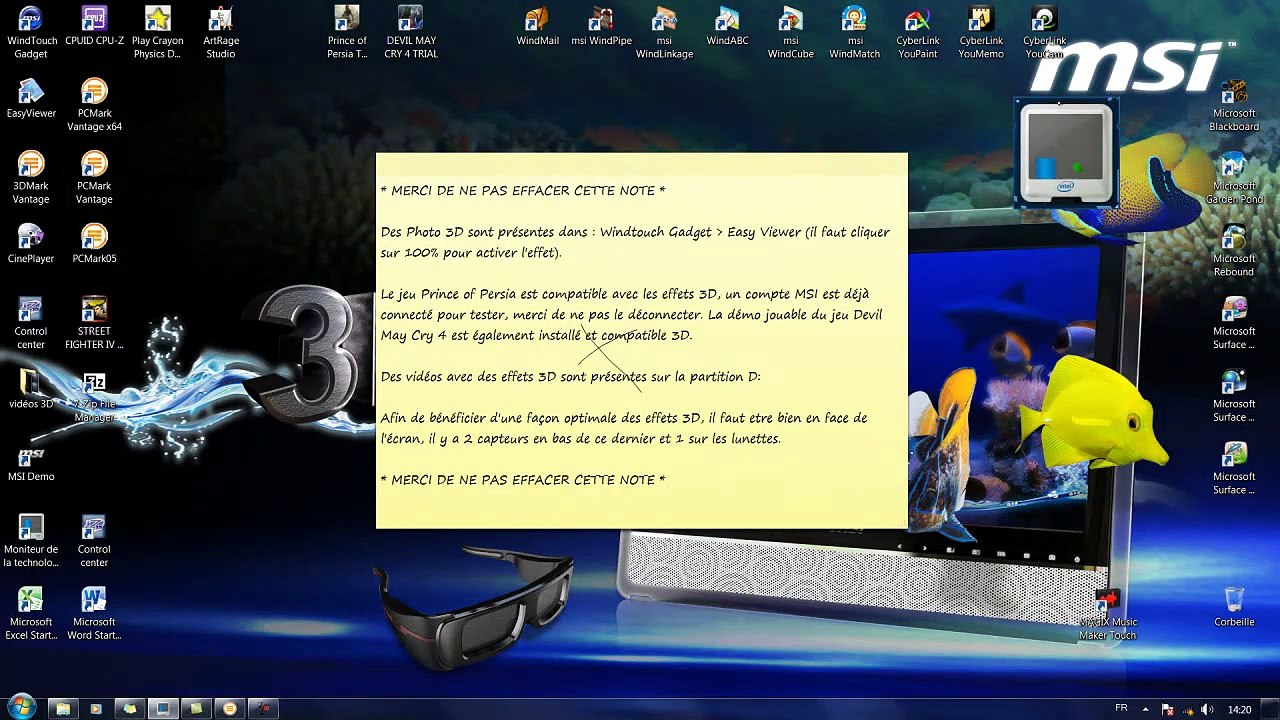
Task: Select the EasyViewer desktop icon
Action: click(x=31, y=99)
